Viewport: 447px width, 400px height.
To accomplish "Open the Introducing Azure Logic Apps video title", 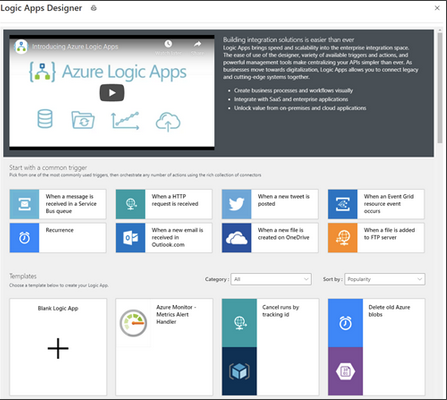I will (x=75, y=47).
